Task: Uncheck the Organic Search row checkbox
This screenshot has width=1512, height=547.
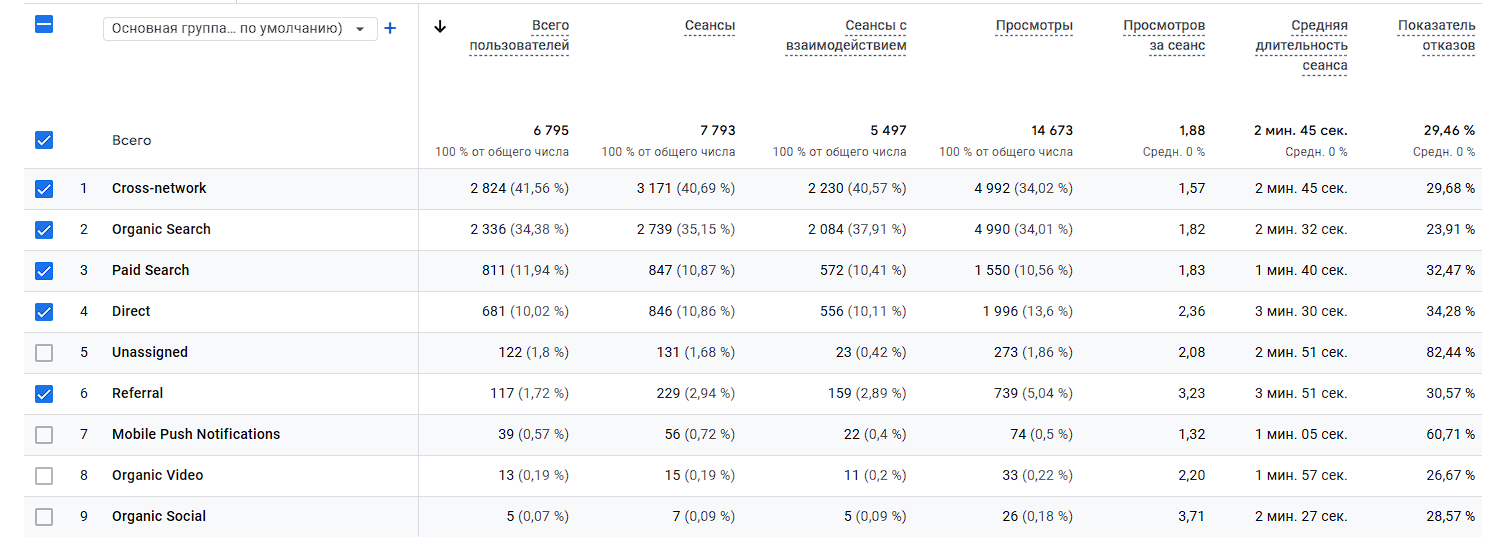Action: click(44, 229)
